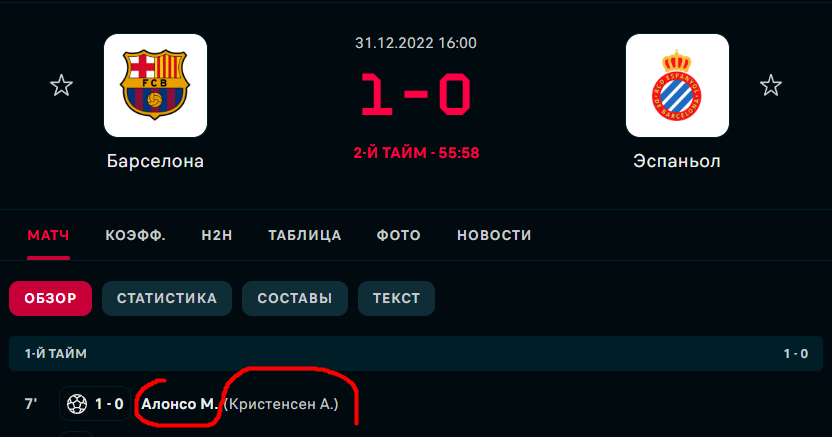Open the Espanyol club crest logo
Viewport: 832px width, 437px height.
pyautogui.click(x=677, y=85)
